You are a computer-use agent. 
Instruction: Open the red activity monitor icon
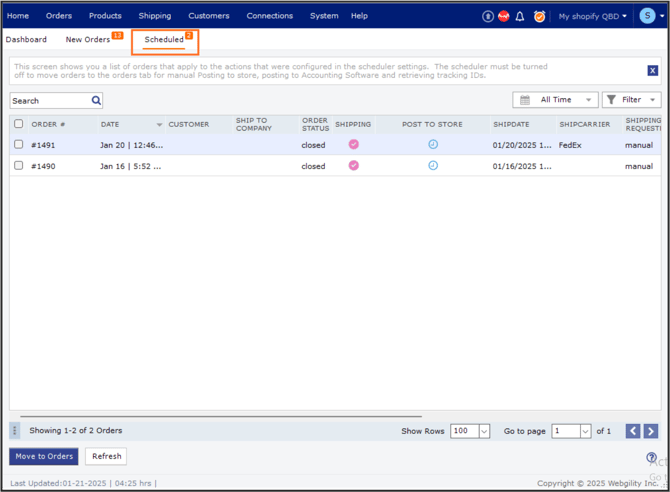[504, 16]
